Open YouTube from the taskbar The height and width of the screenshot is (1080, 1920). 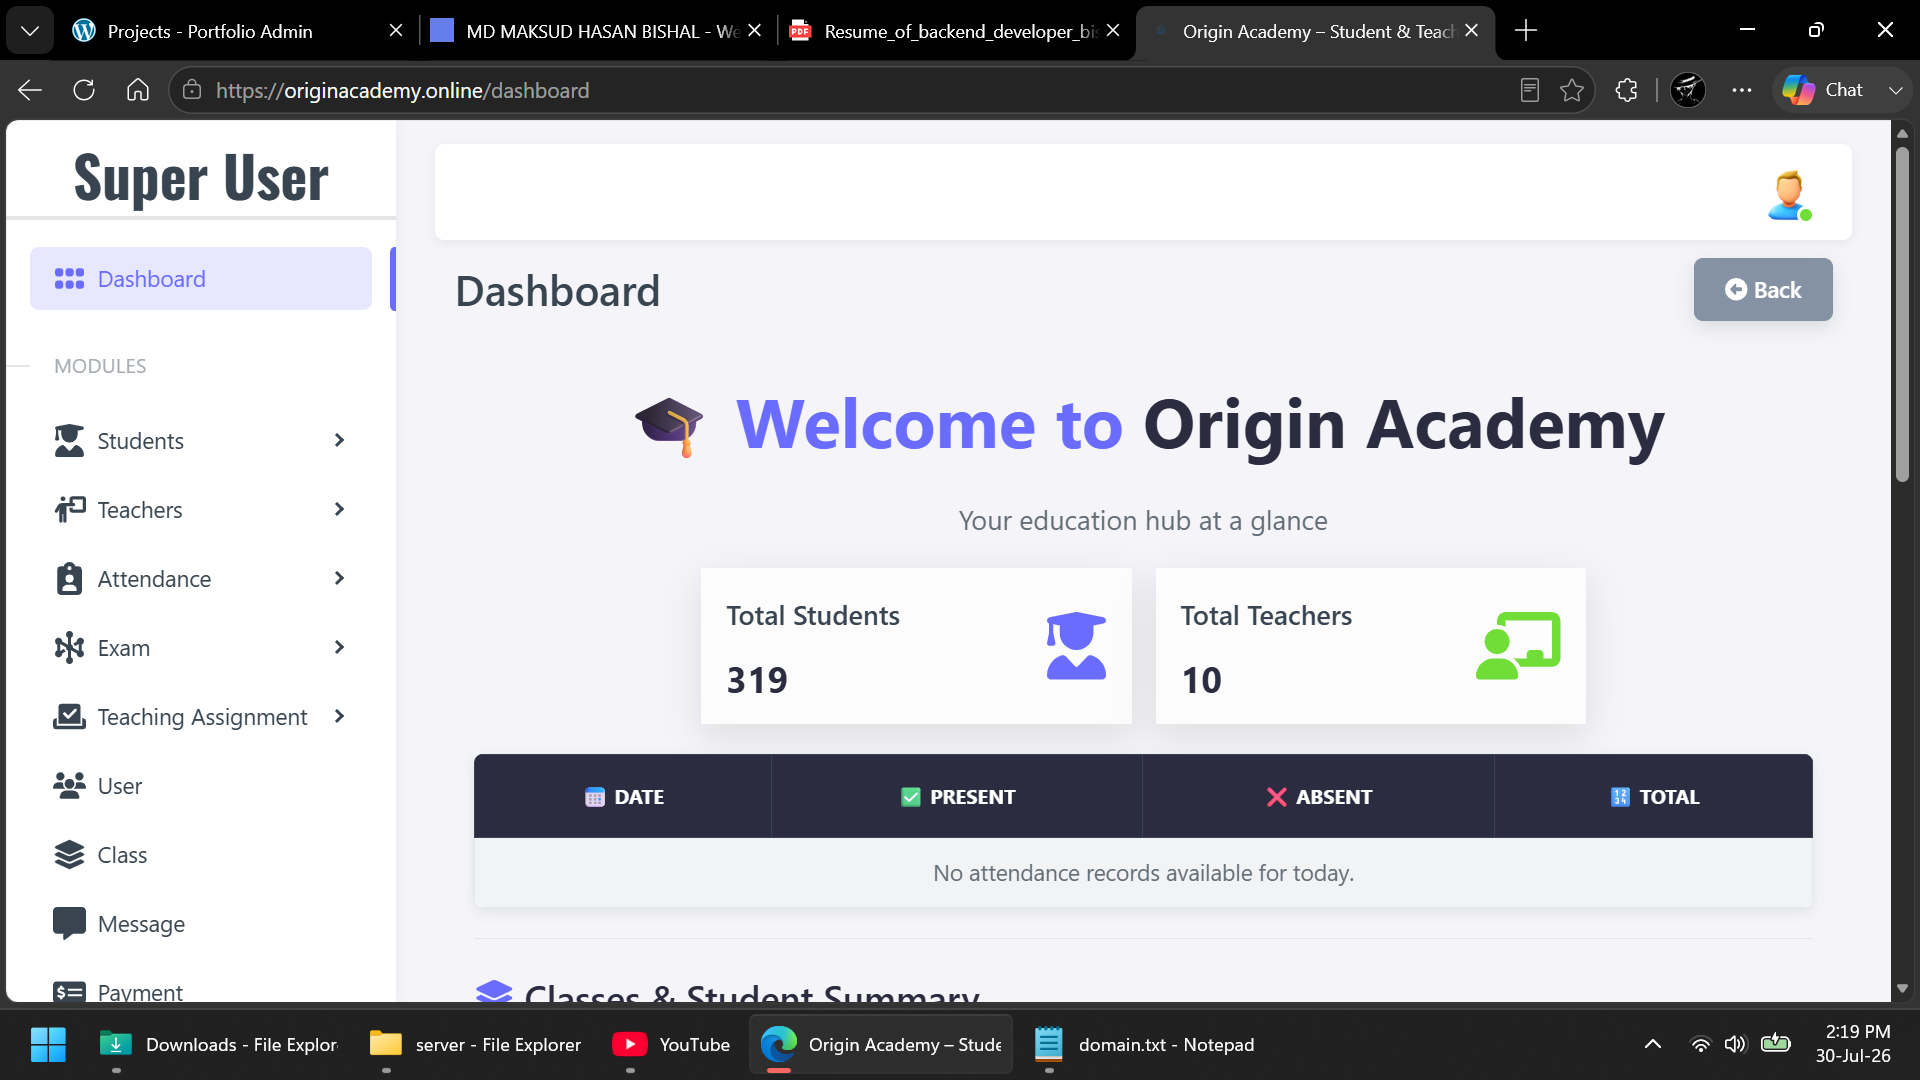coord(672,1045)
